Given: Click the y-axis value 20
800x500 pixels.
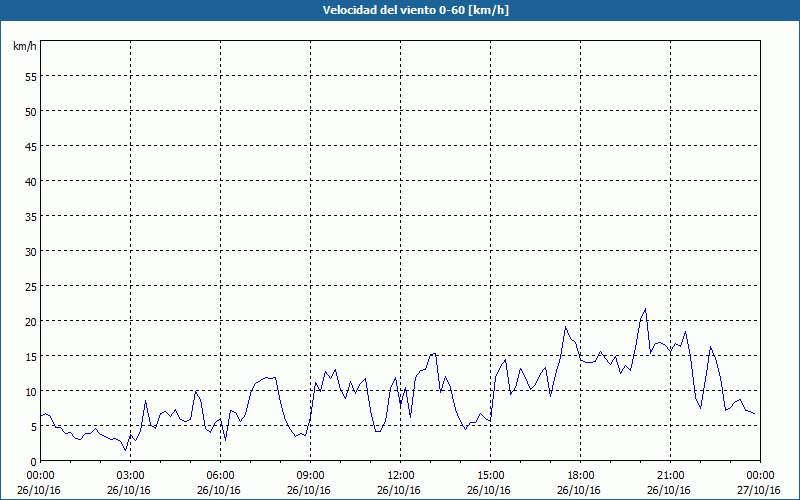Looking at the screenshot, I should (31, 321).
